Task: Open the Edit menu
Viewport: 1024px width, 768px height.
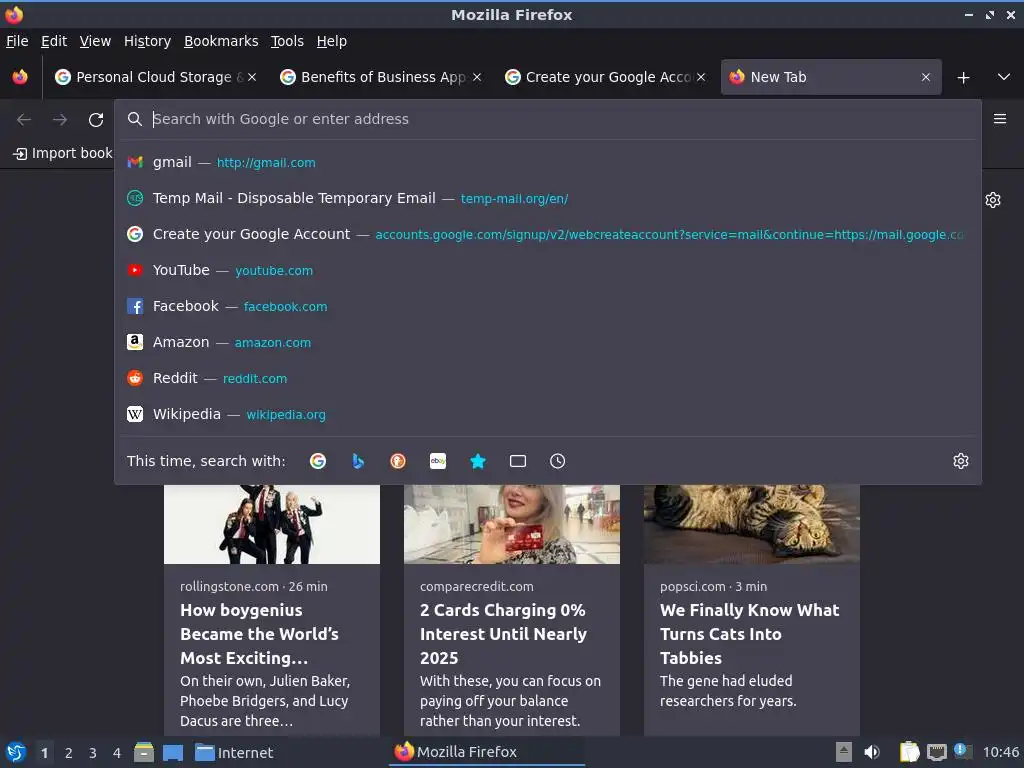Action: 54,41
